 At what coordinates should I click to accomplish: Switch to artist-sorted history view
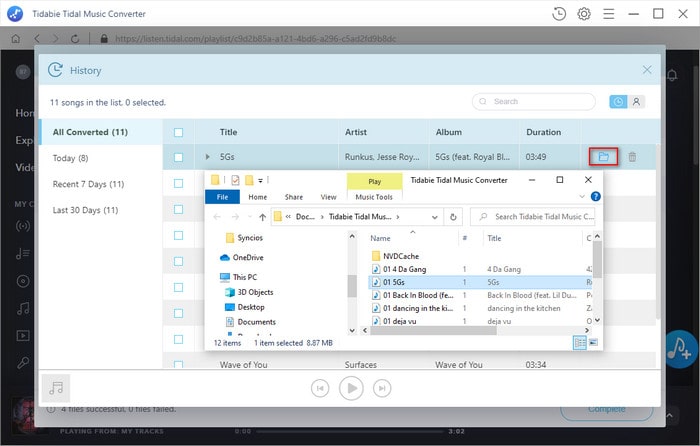click(636, 102)
